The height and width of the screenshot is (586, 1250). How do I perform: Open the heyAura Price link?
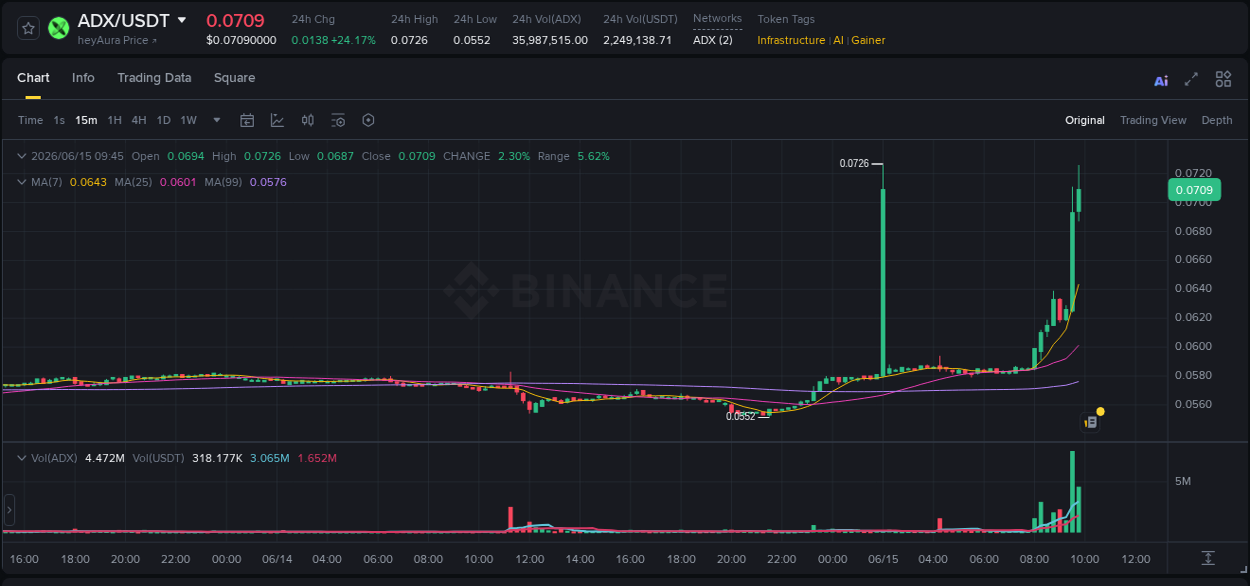[x=117, y=40]
